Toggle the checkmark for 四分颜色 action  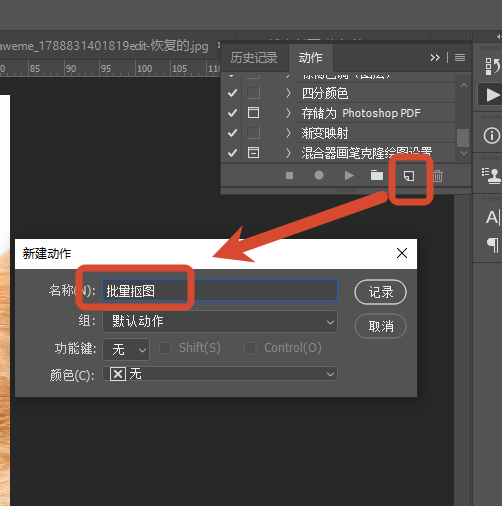point(232,93)
